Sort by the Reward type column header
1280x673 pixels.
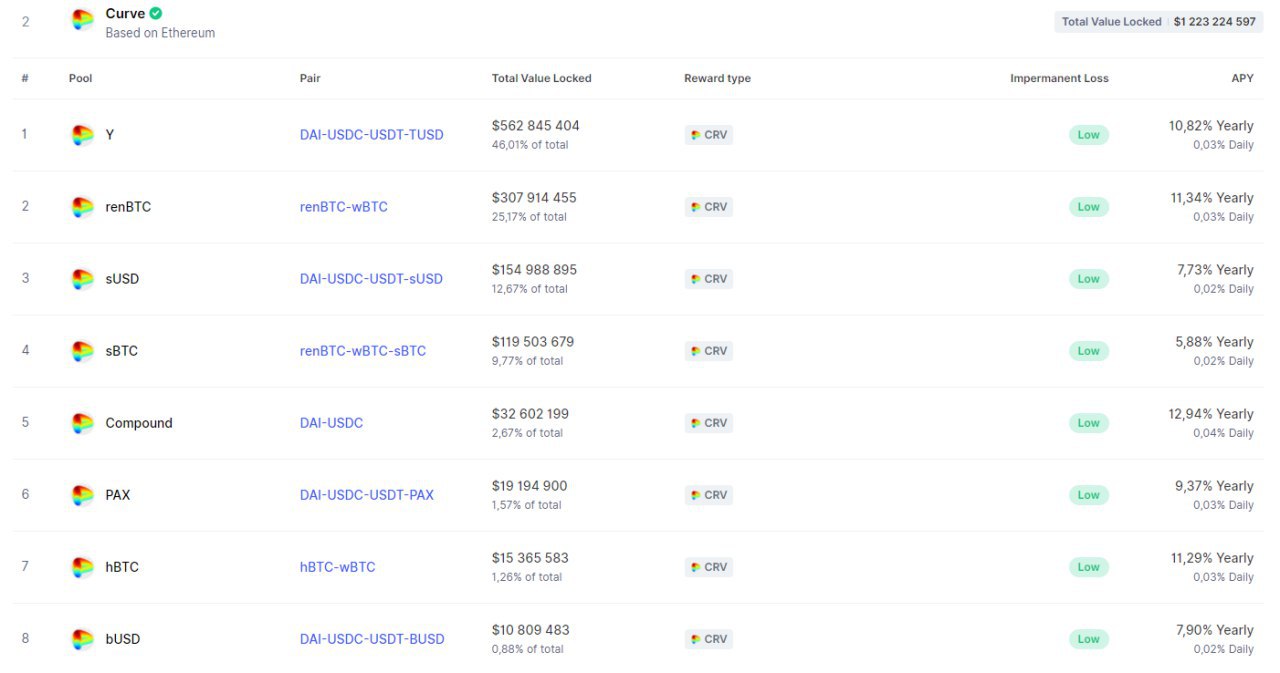[x=717, y=78]
